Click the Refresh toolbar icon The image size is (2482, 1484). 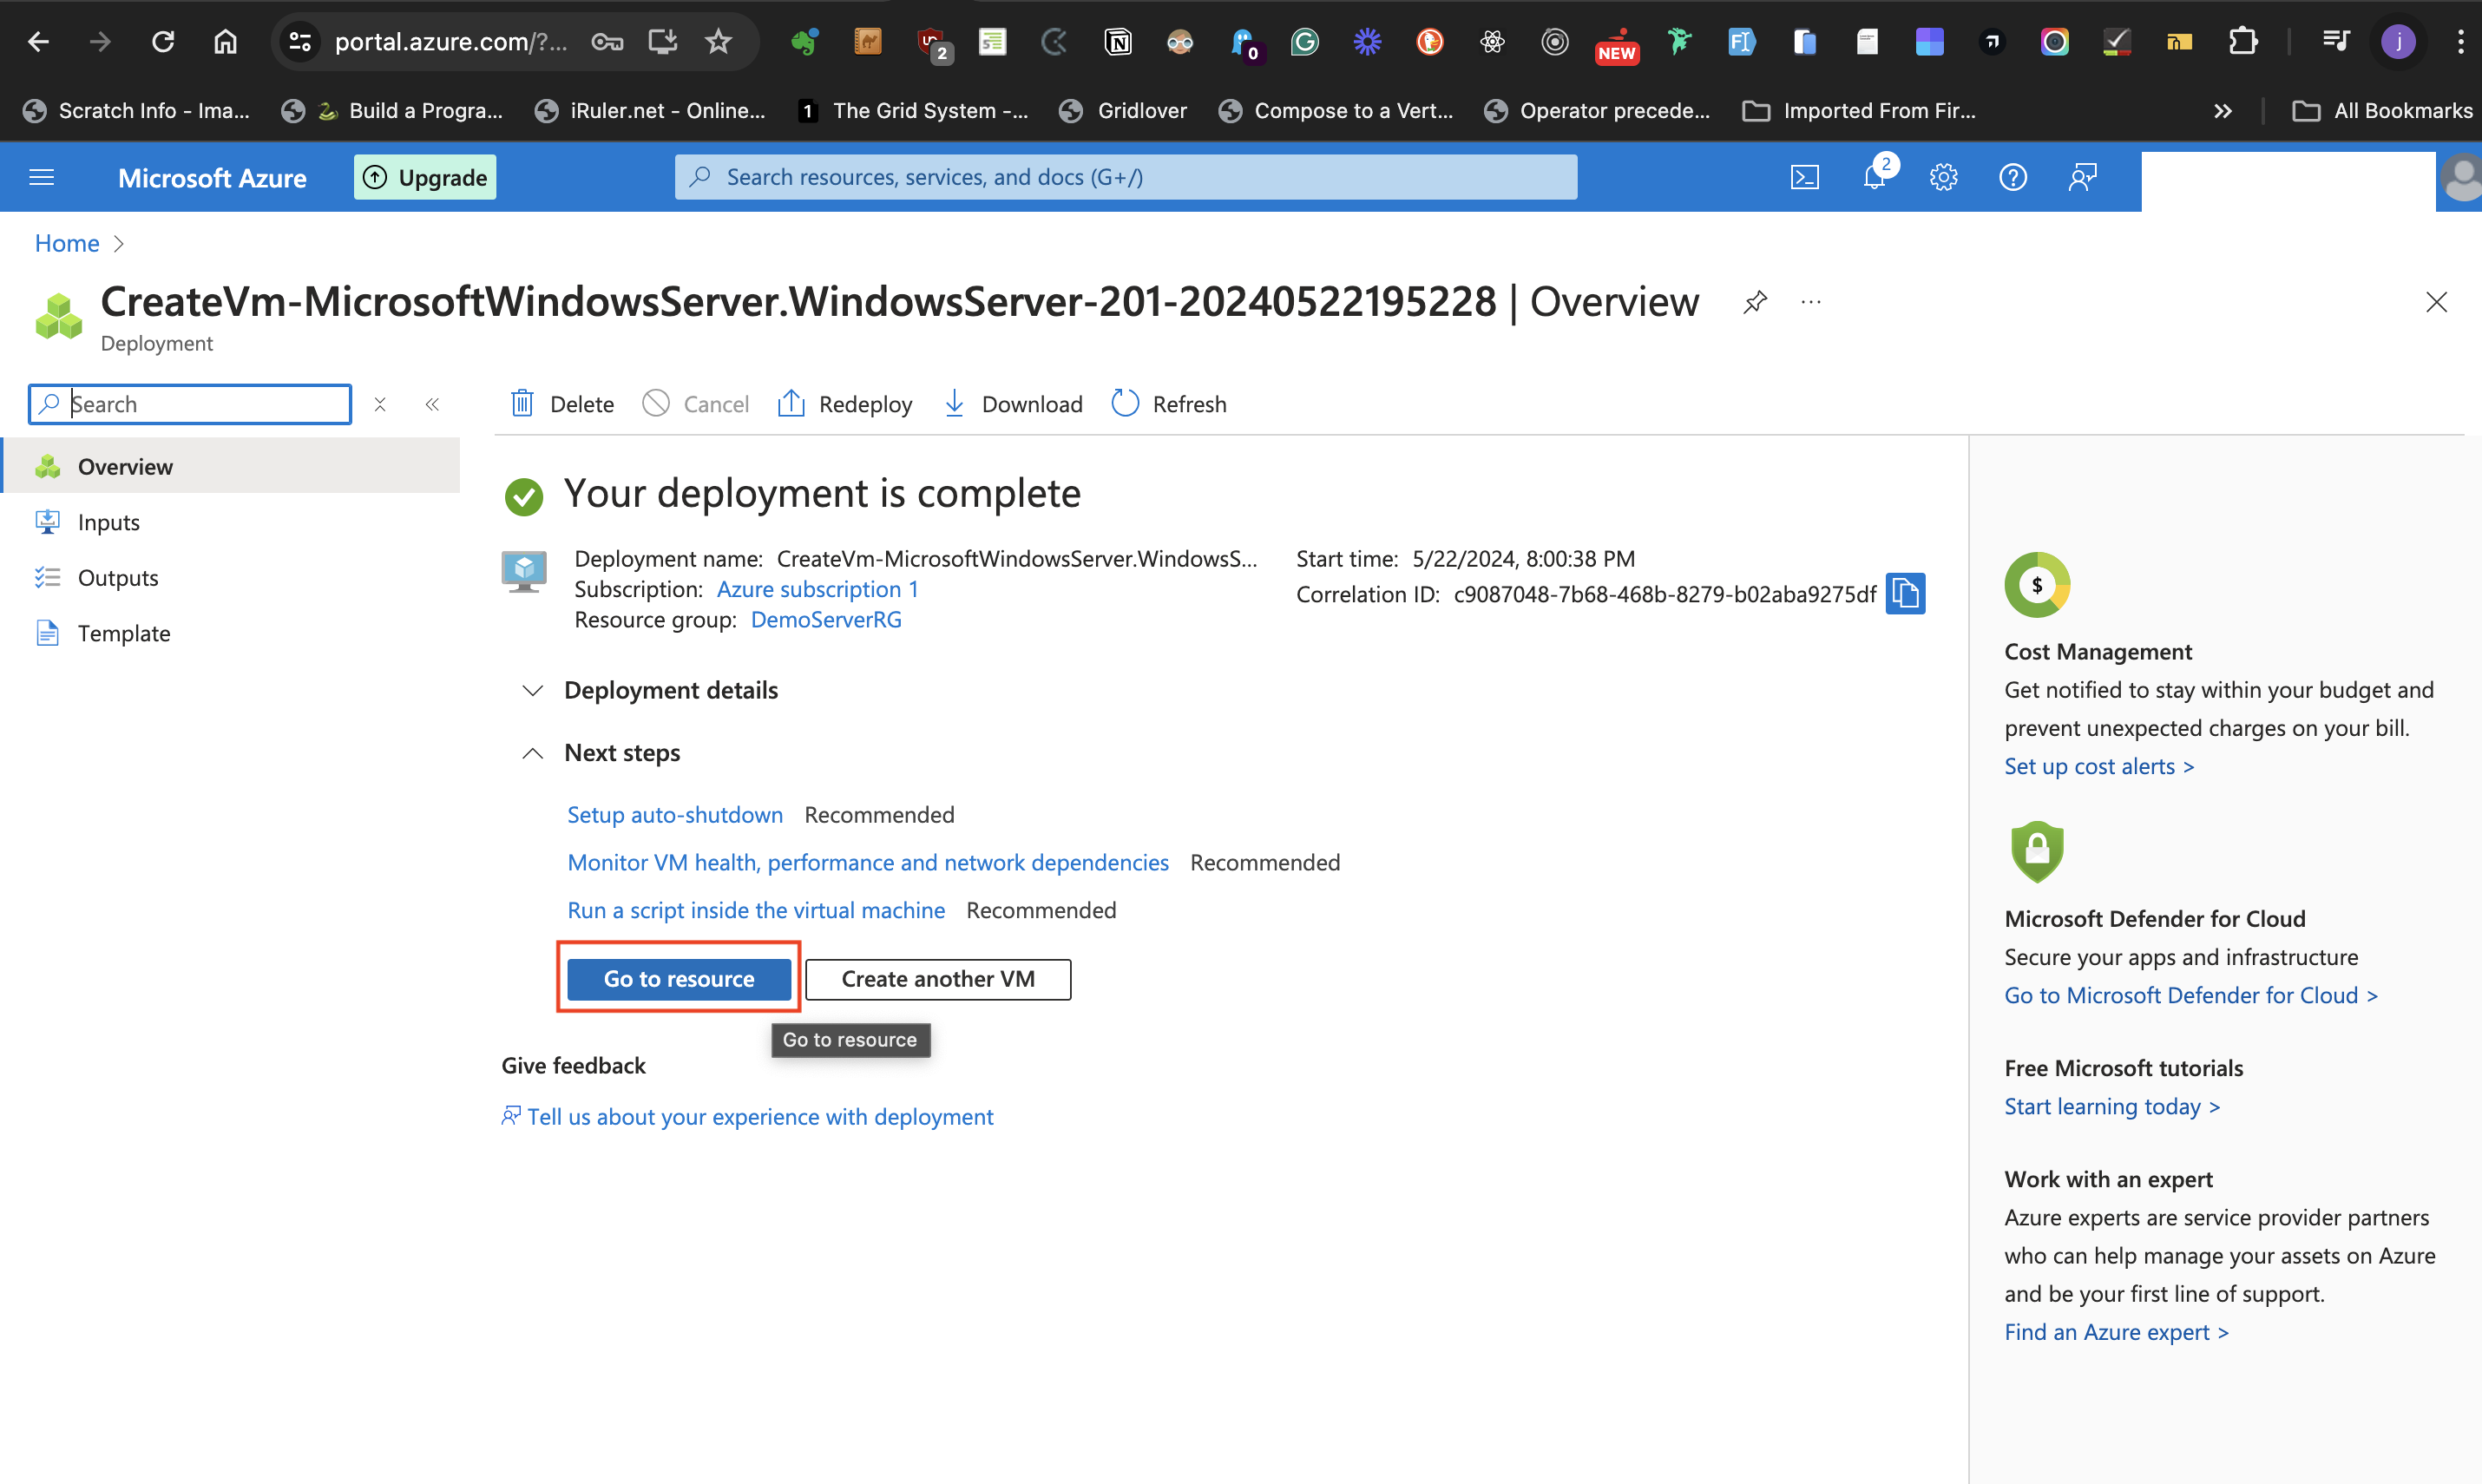[1125, 403]
